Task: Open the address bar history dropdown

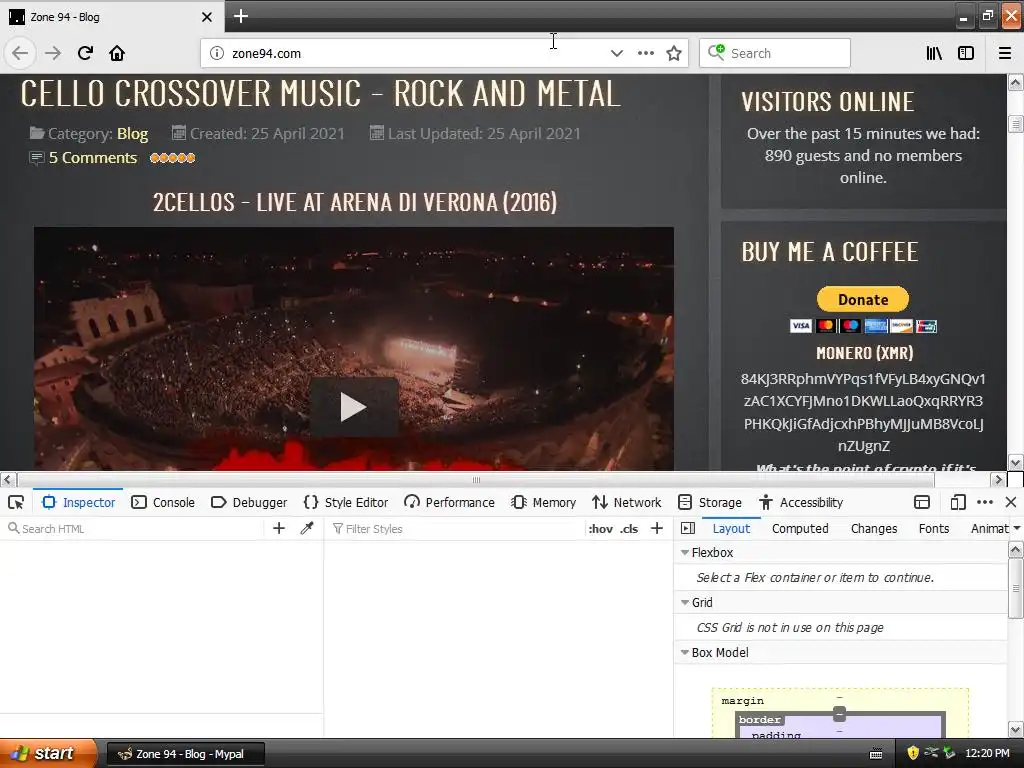Action: (x=616, y=53)
